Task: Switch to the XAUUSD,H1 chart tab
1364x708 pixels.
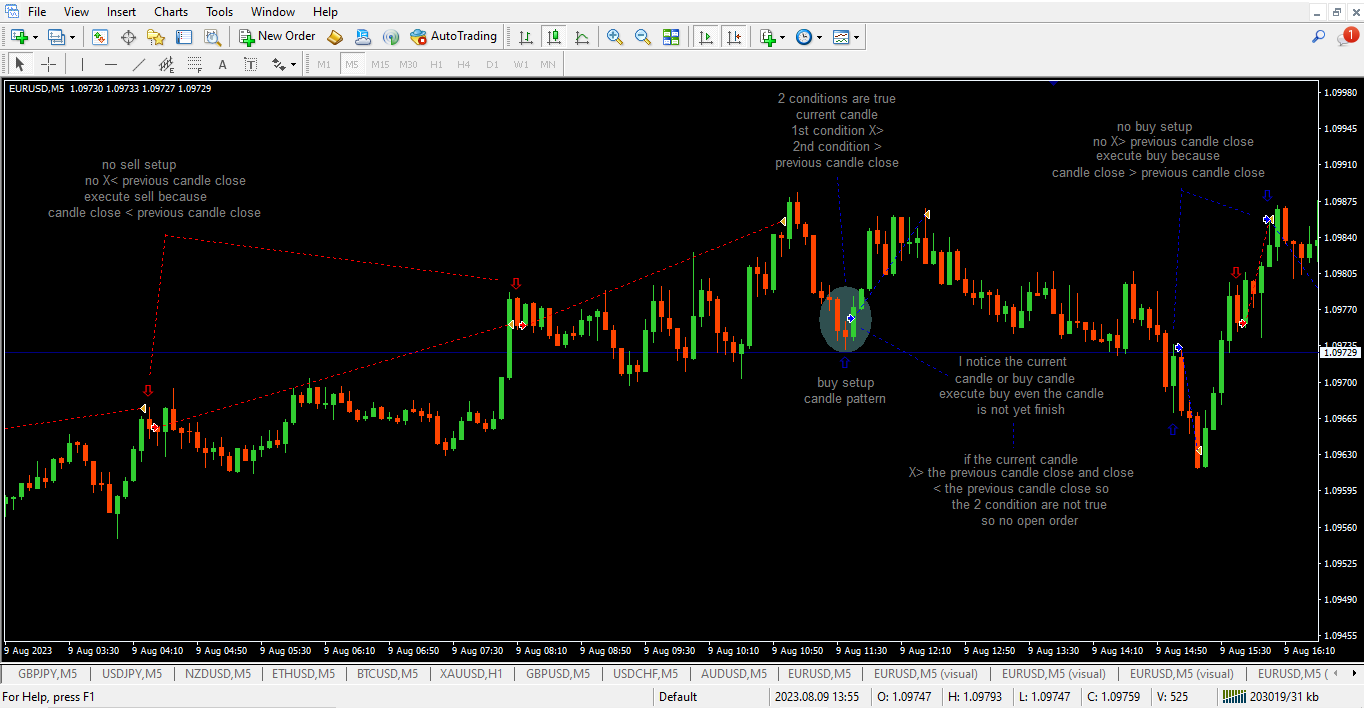Action: click(x=471, y=674)
